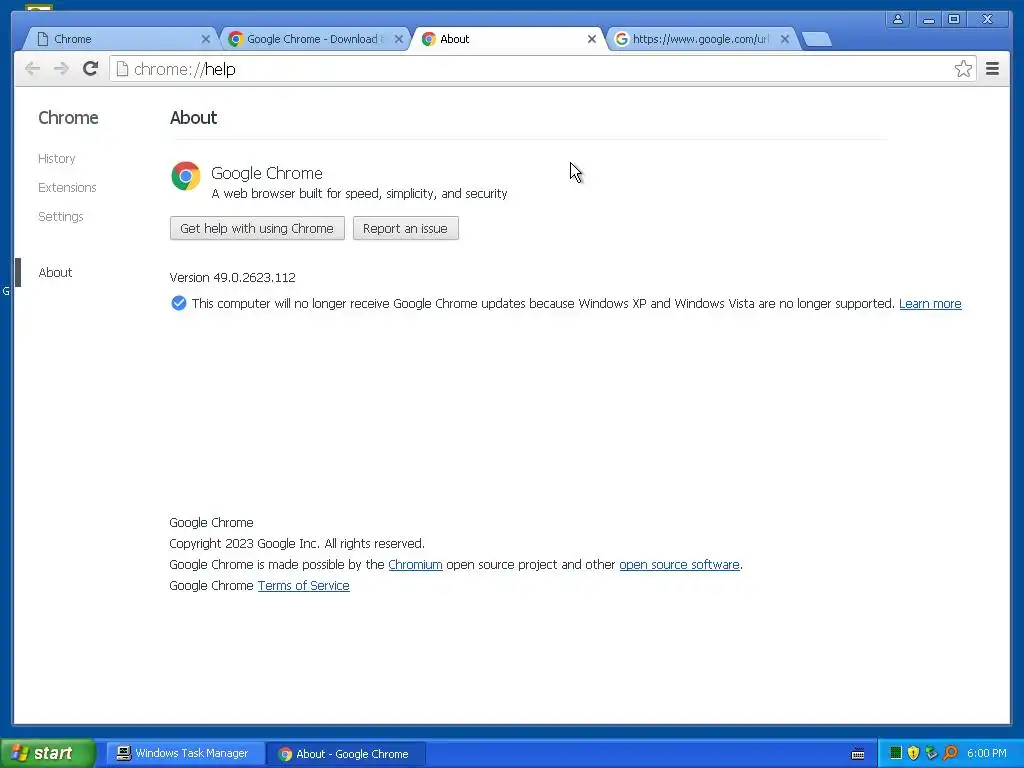
Task: Switch to Windows Task Manager in taskbar
Action: tap(183, 754)
